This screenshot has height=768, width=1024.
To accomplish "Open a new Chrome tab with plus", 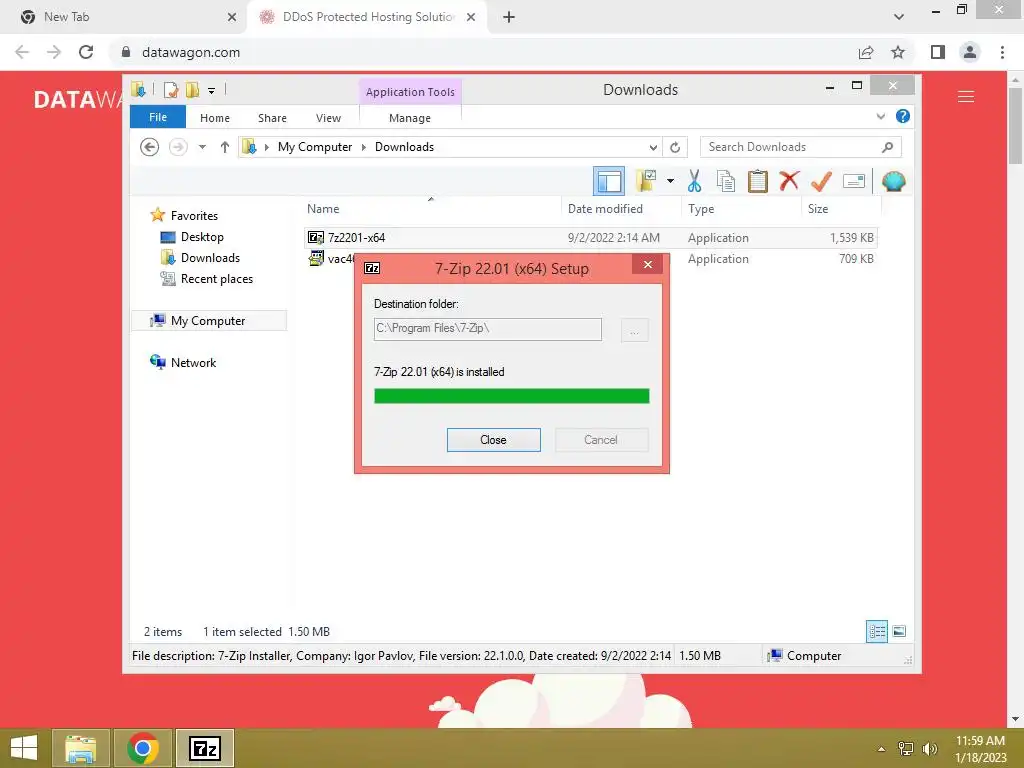I will coord(509,17).
